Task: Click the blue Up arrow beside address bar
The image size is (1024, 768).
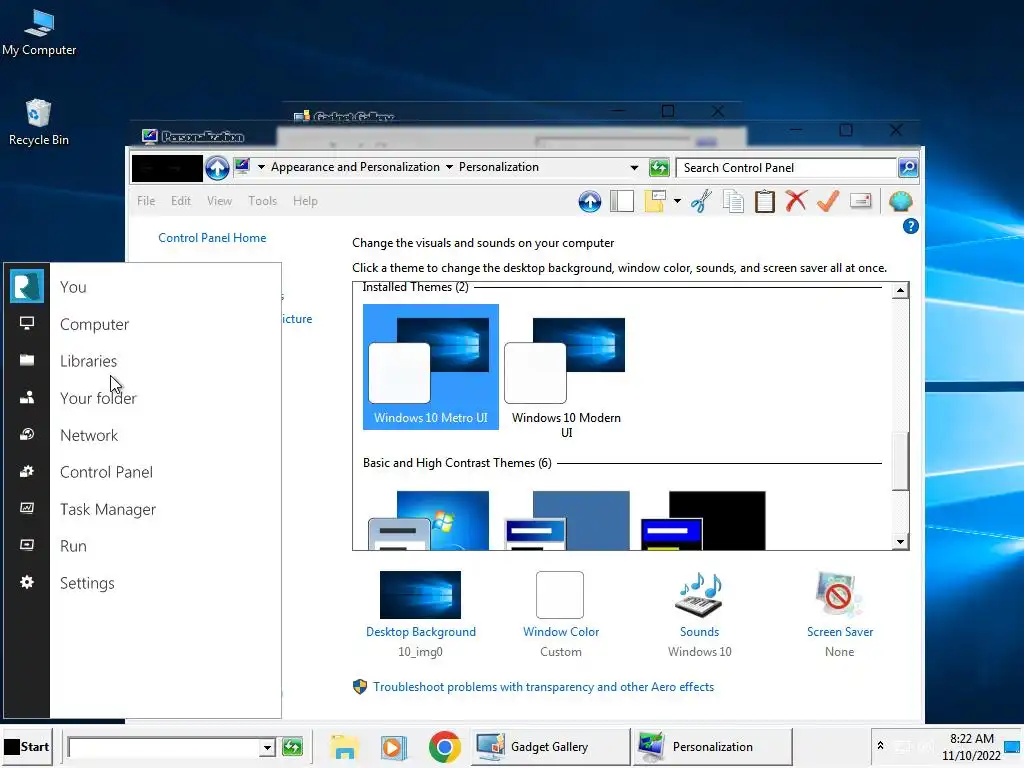Action: [217, 168]
